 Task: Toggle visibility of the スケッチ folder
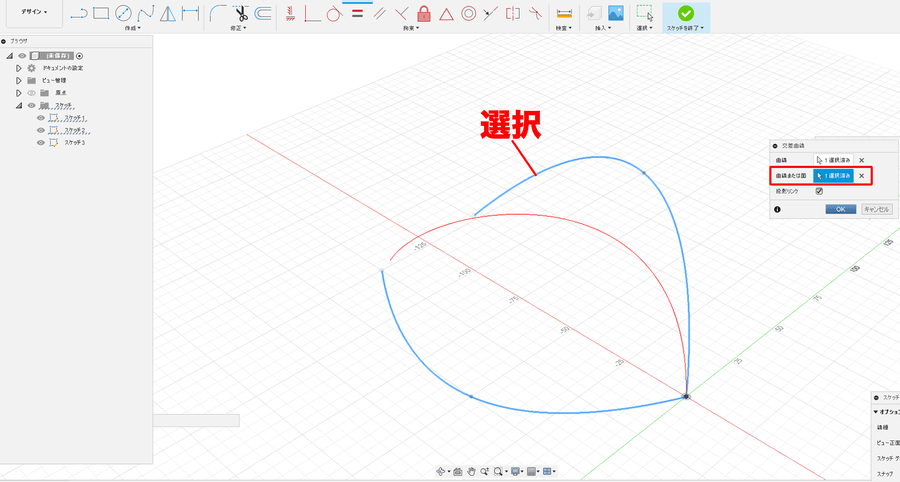coord(32,106)
